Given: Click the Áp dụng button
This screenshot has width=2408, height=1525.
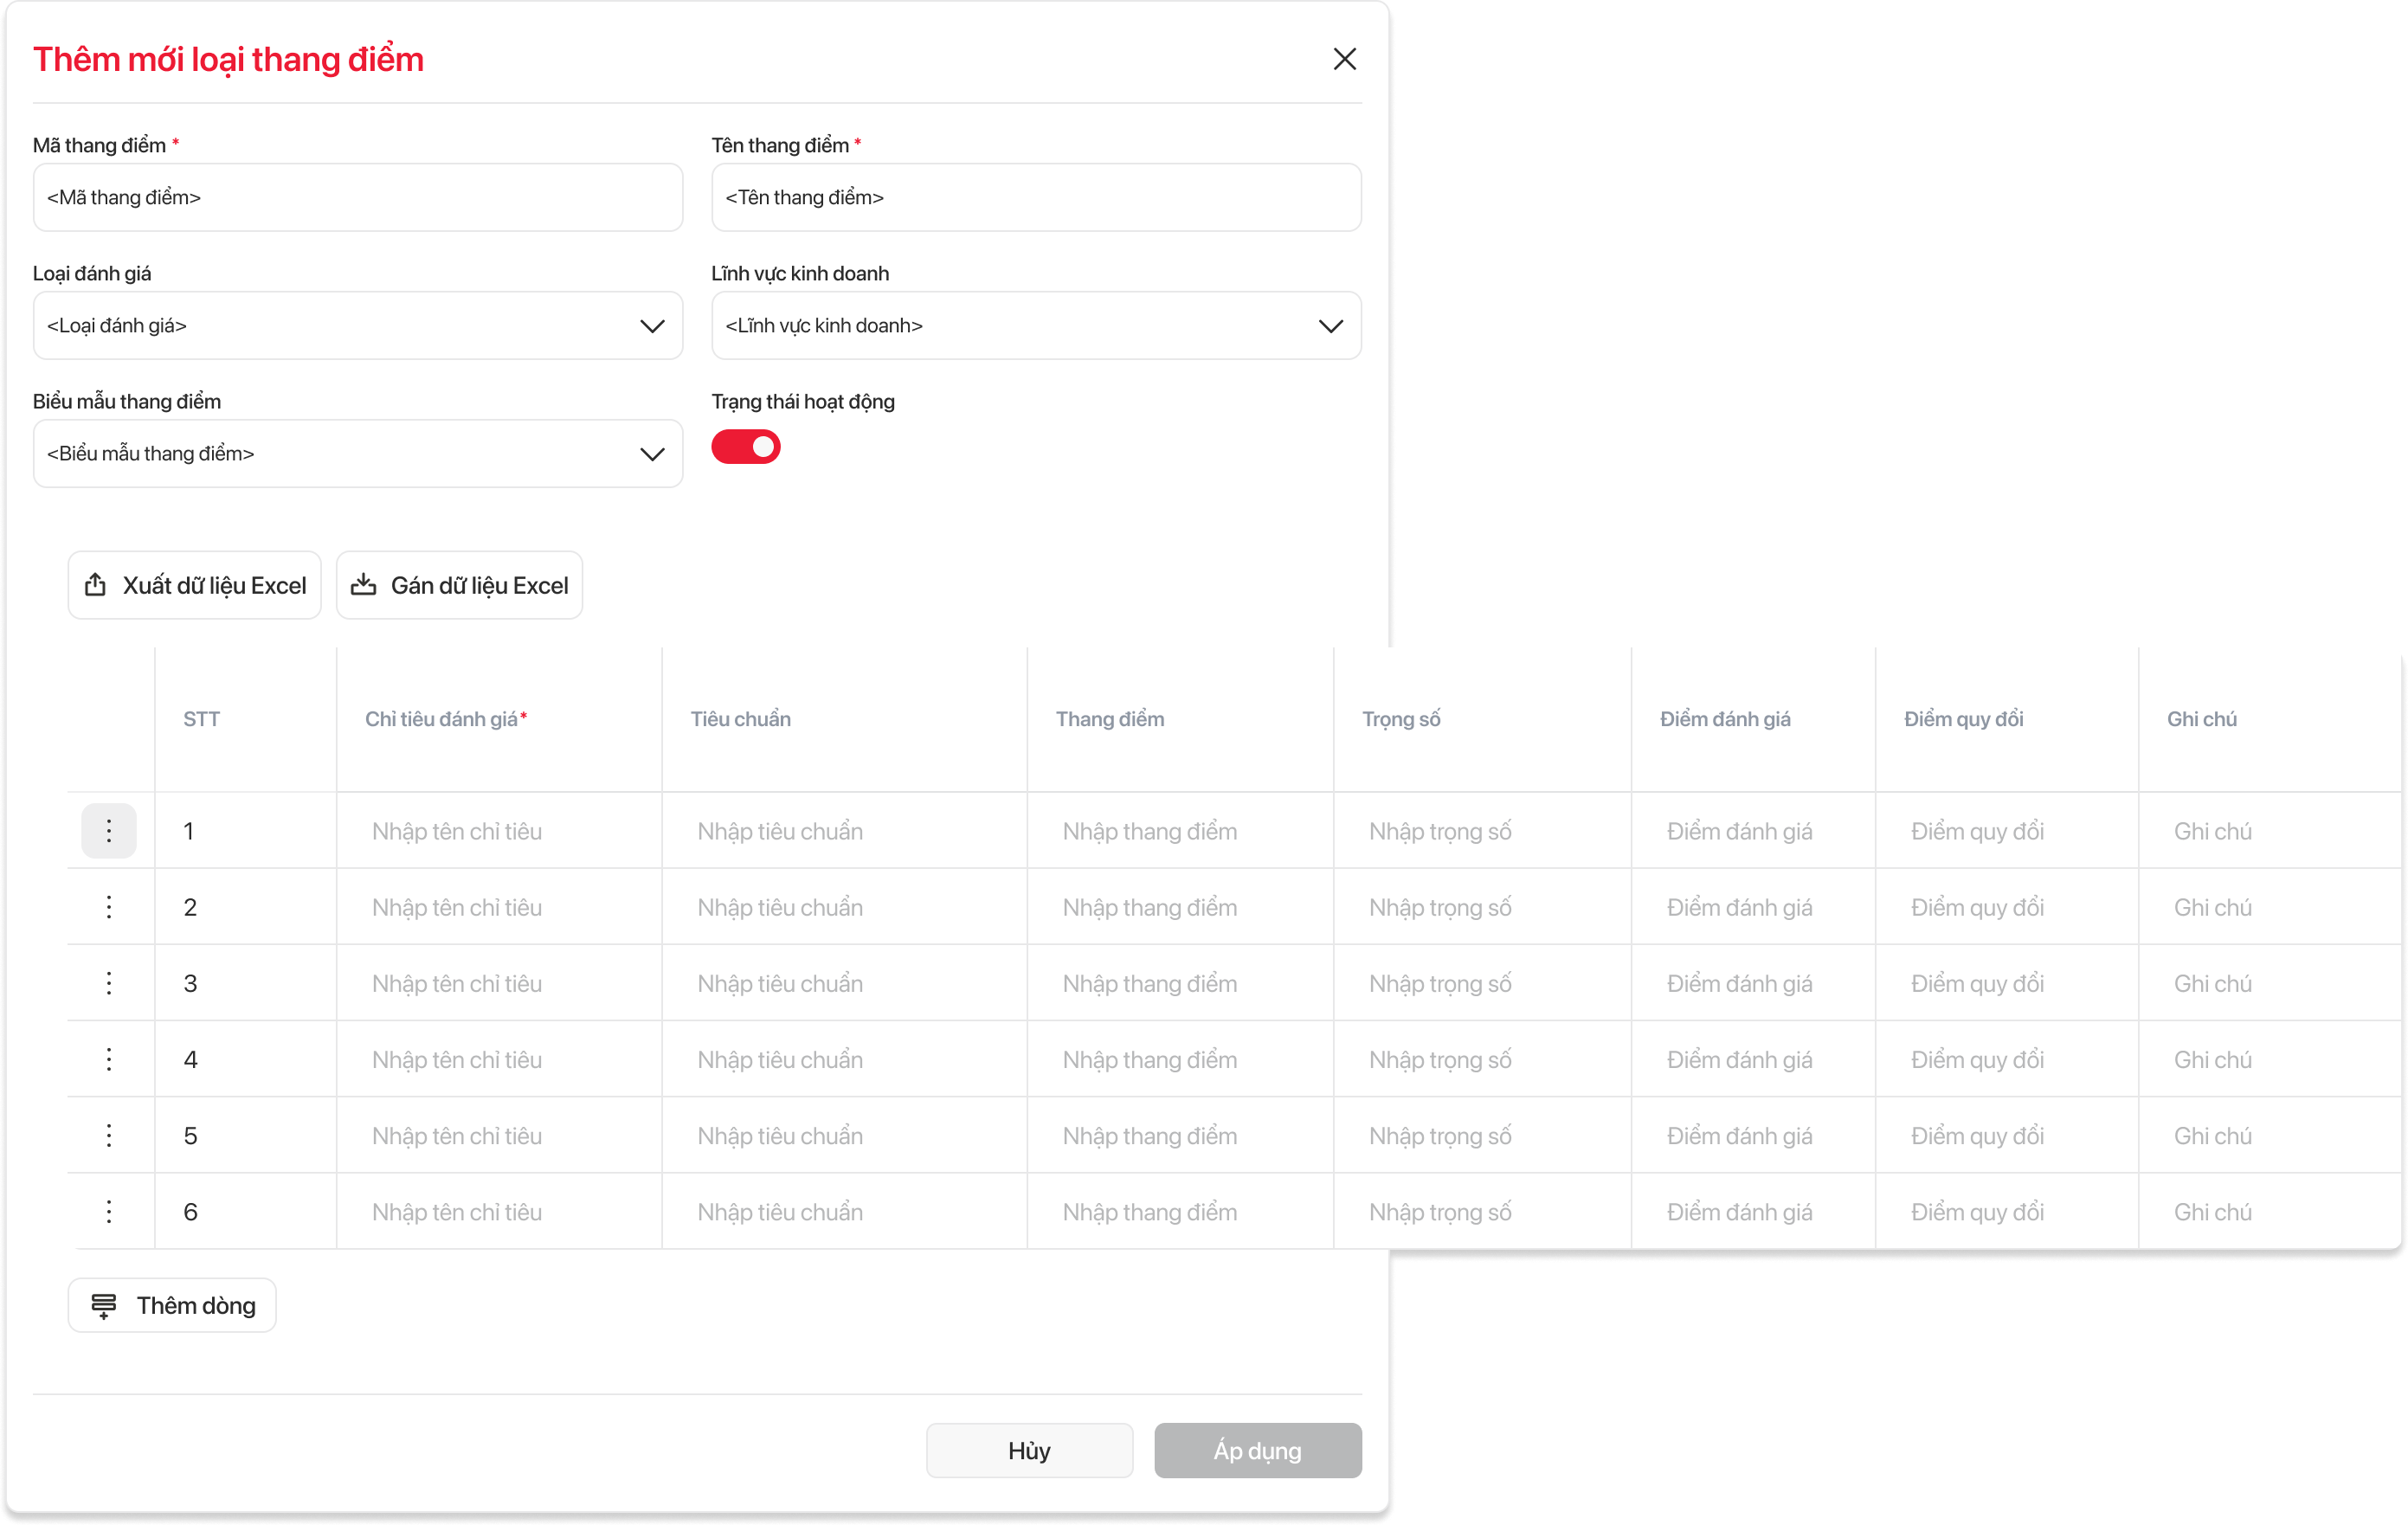Looking at the screenshot, I should tap(1257, 1450).
